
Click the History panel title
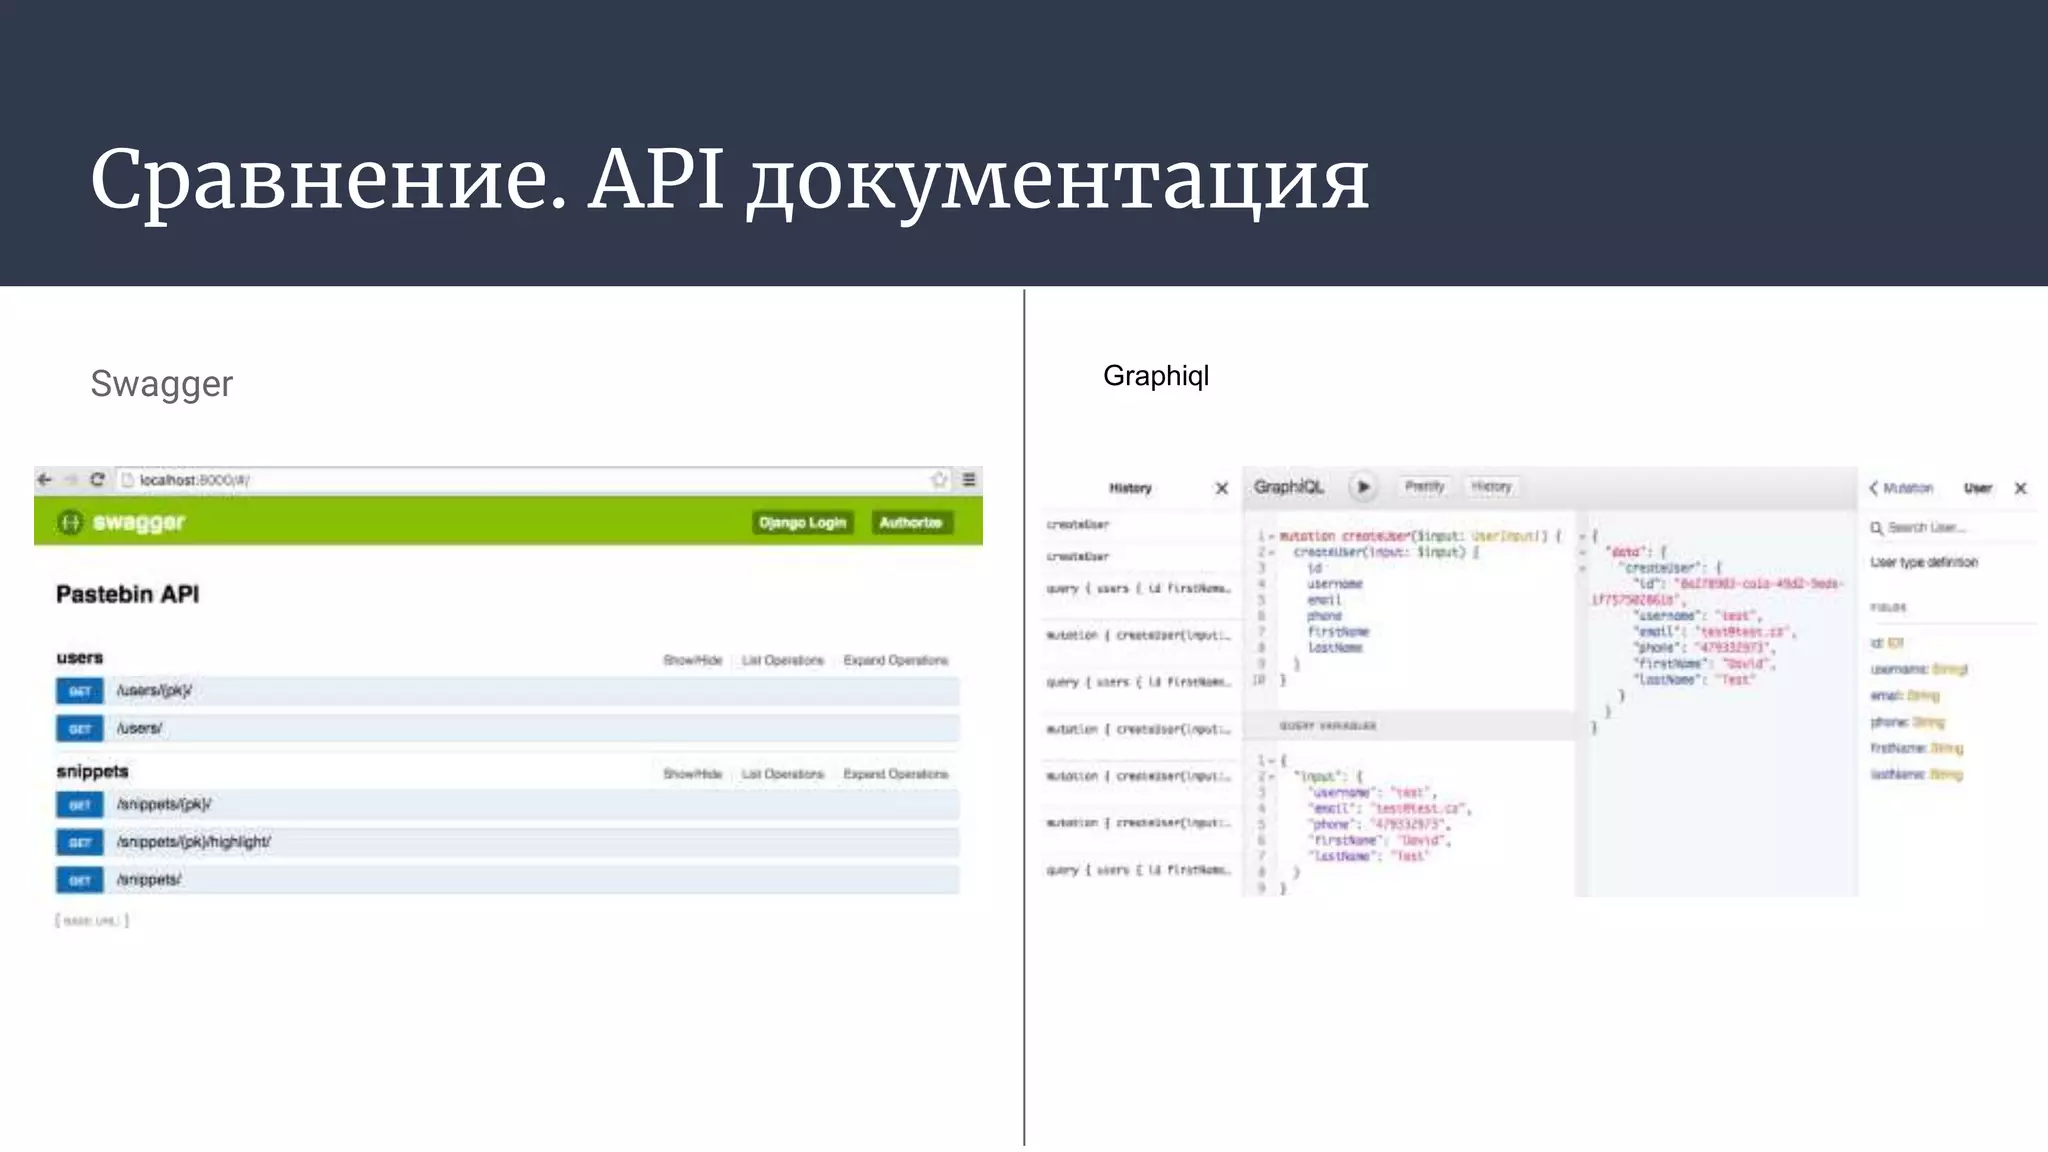coord(1130,488)
